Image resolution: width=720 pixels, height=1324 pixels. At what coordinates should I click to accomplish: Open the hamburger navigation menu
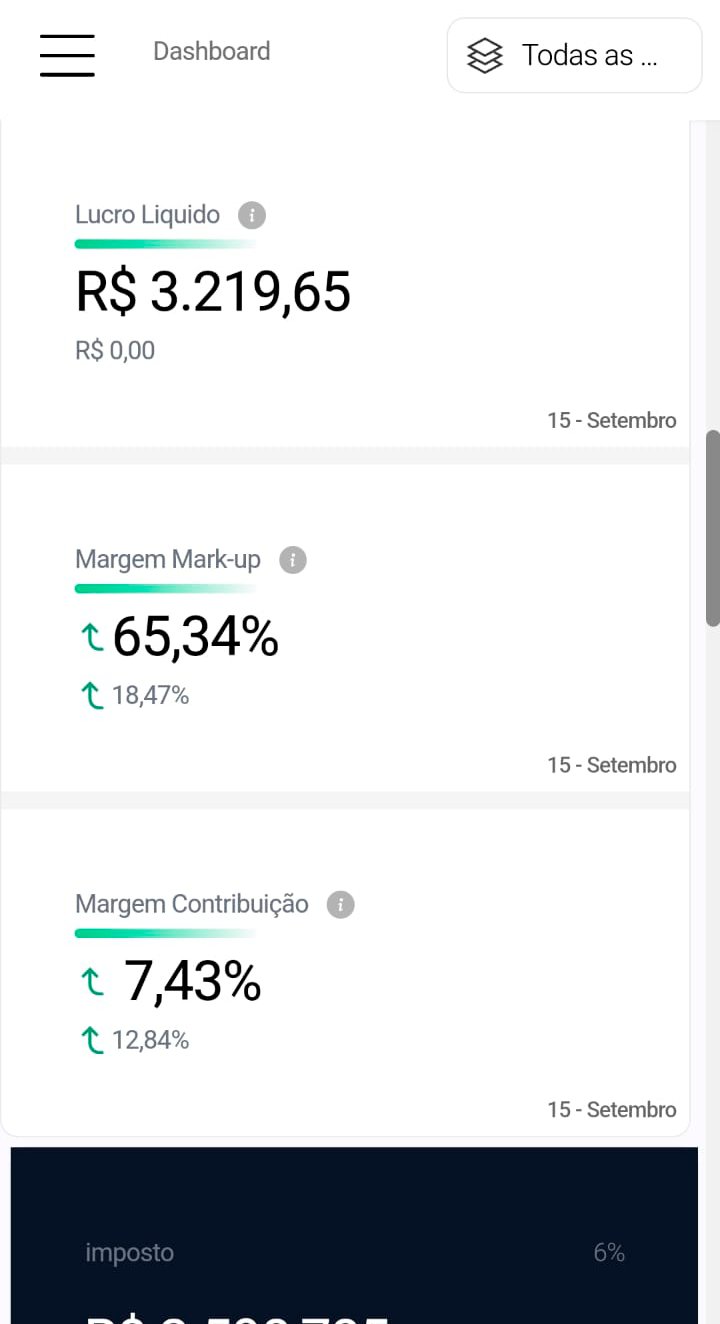coord(67,55)
